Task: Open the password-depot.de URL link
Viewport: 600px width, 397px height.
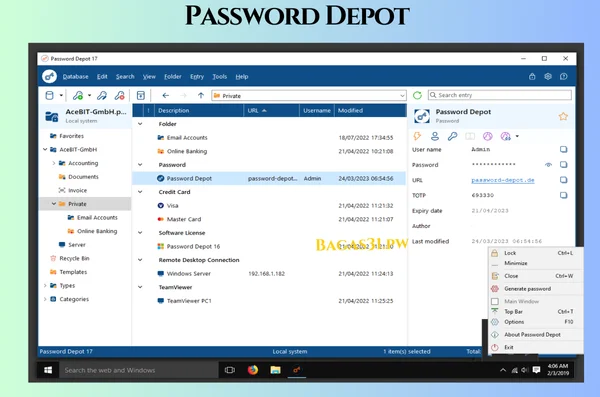Action: point(503,180)
